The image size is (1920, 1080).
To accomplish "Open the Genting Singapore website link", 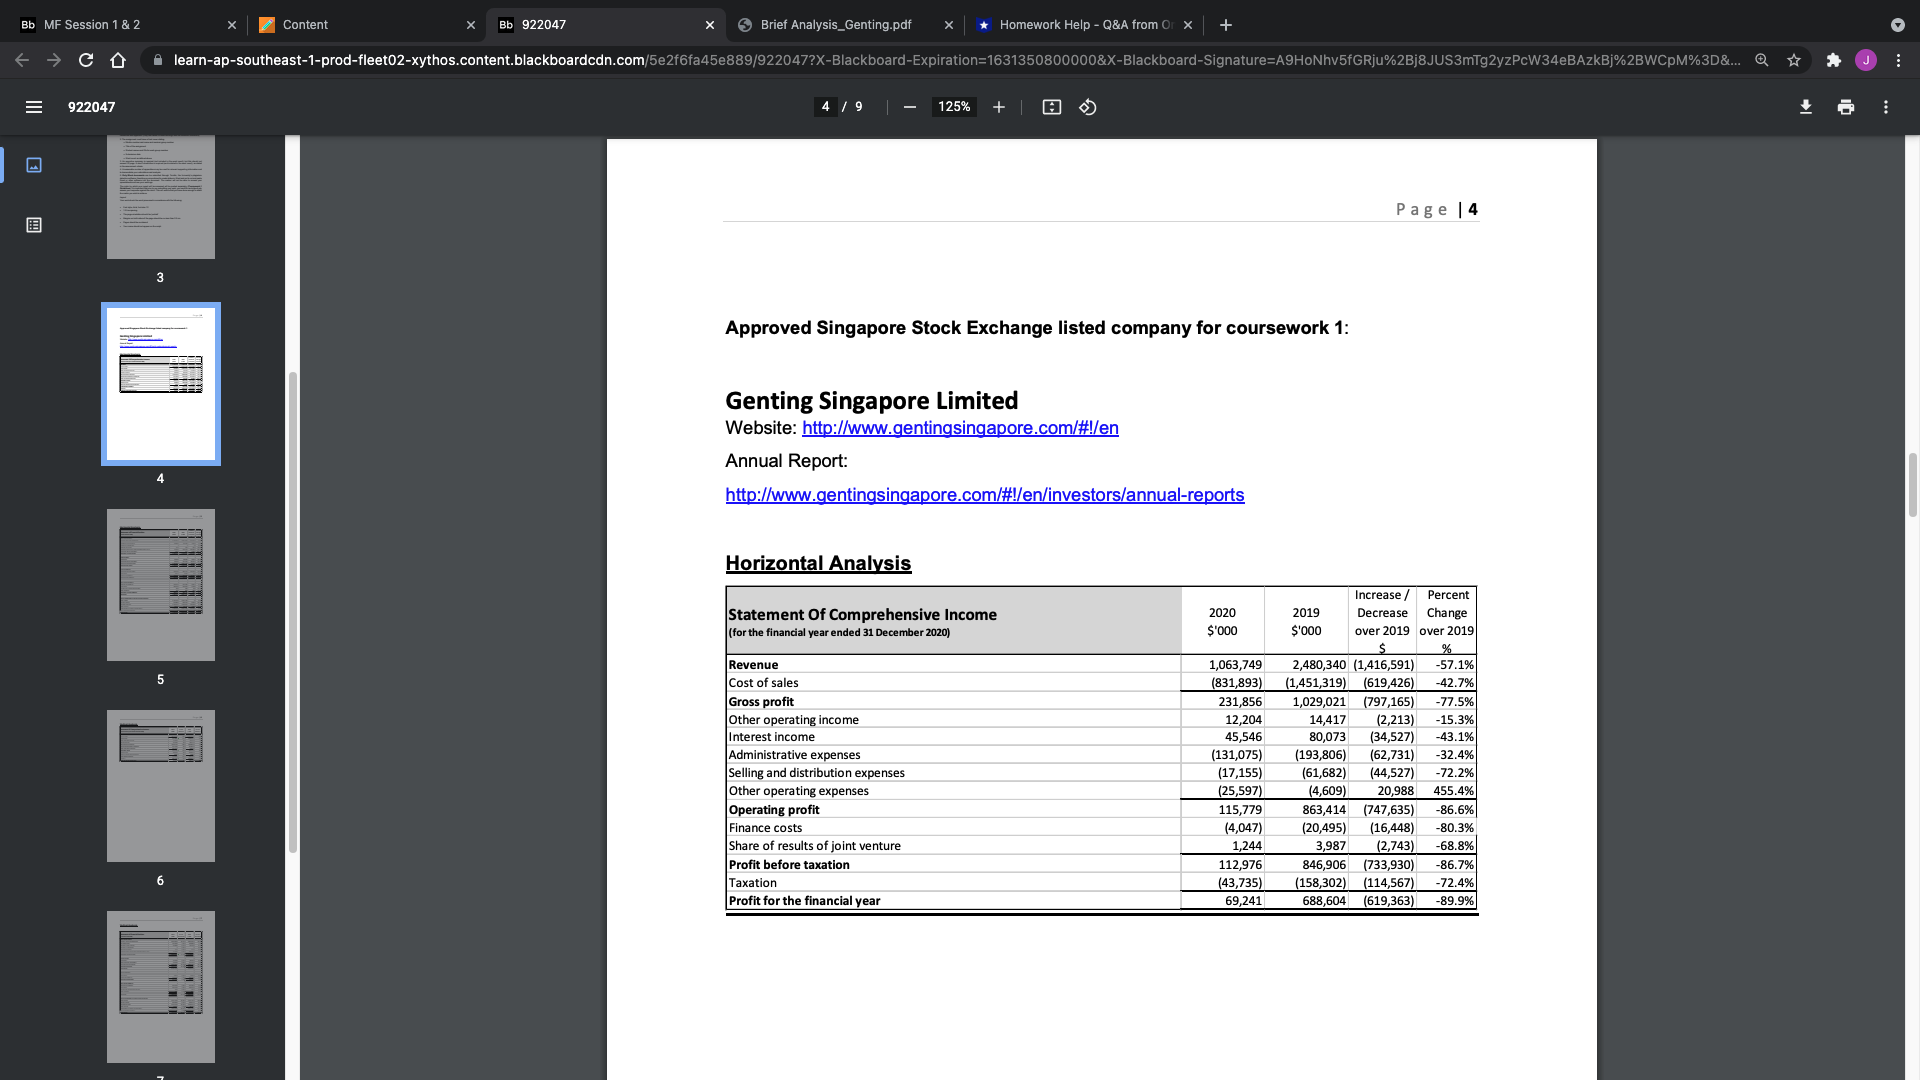I will click(959, 428).
